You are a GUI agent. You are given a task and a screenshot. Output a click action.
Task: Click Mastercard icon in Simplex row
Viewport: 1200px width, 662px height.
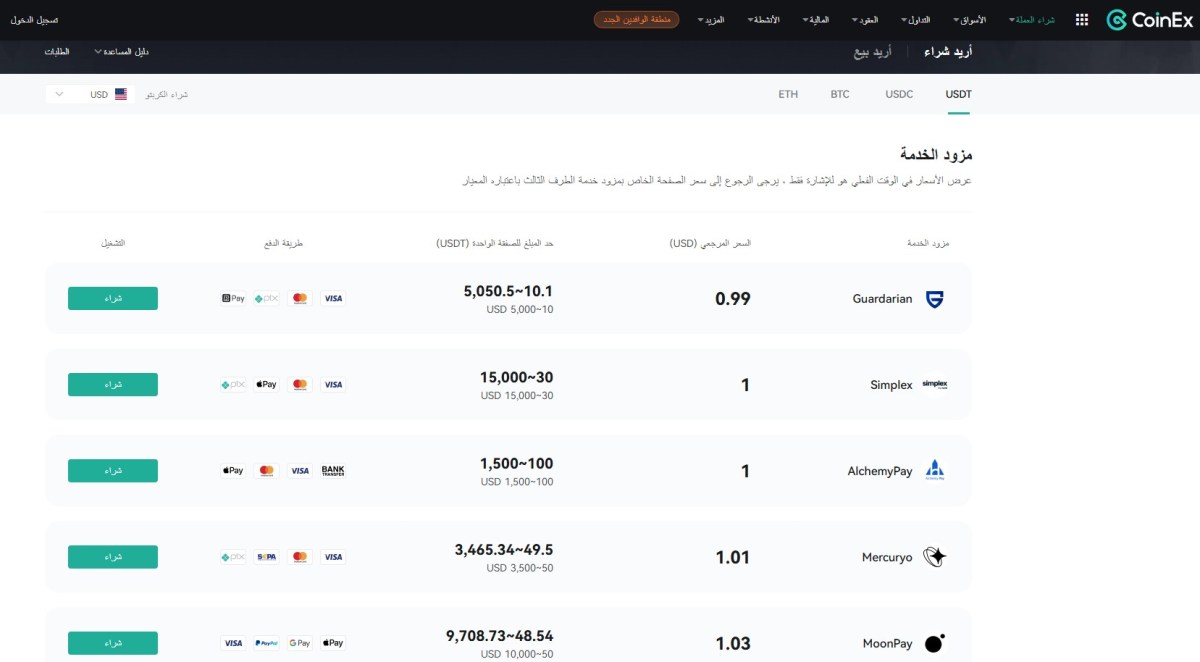299,385
